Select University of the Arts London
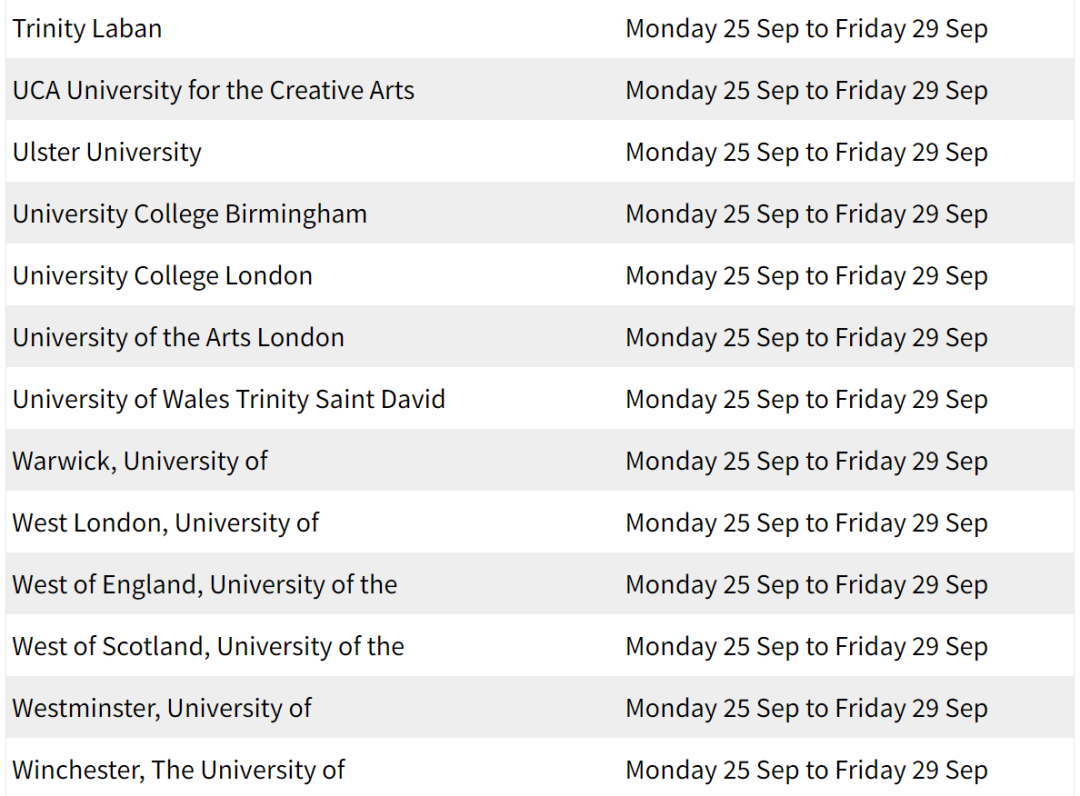Viewport: 1080px width, 796px height. [x=178, y=337]
